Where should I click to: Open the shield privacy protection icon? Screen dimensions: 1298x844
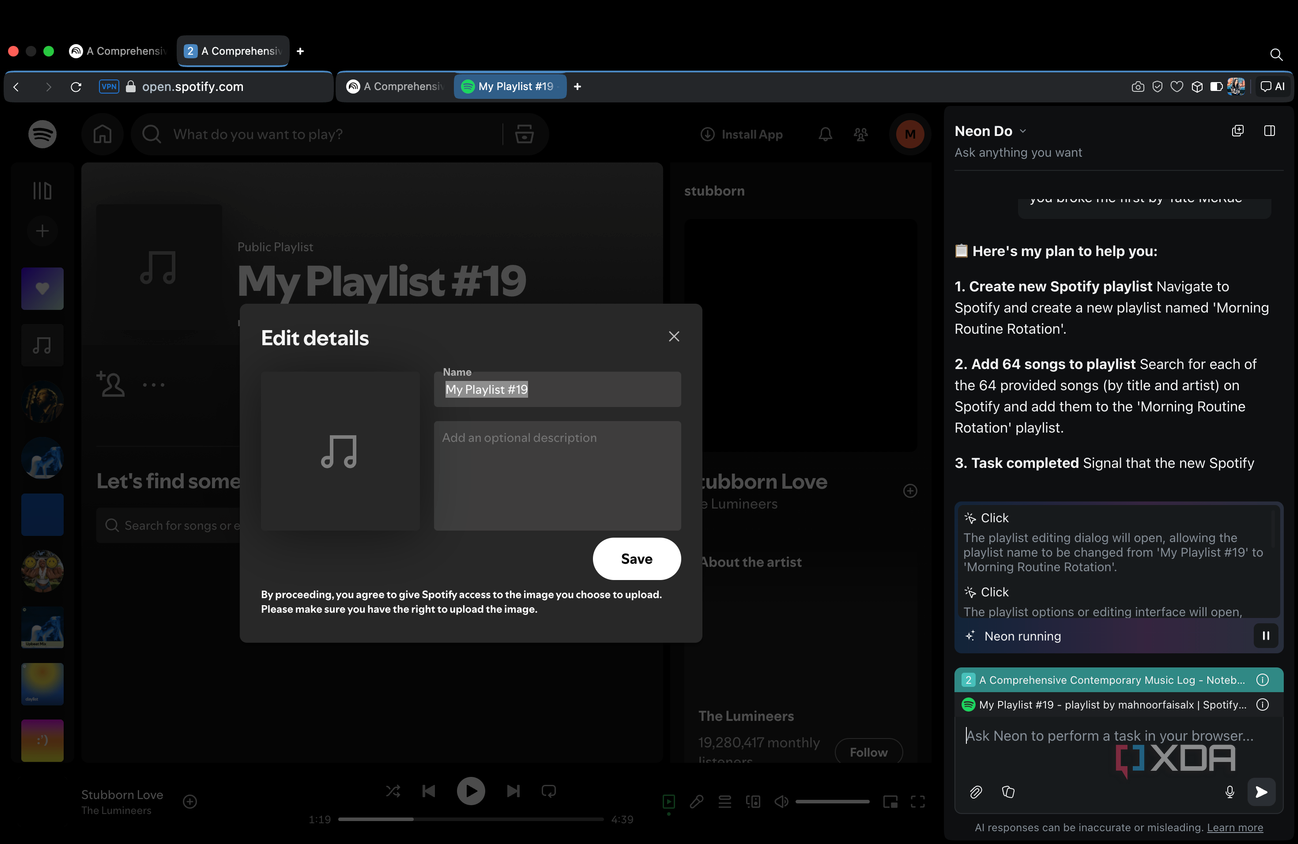[x=1158, y=87]
